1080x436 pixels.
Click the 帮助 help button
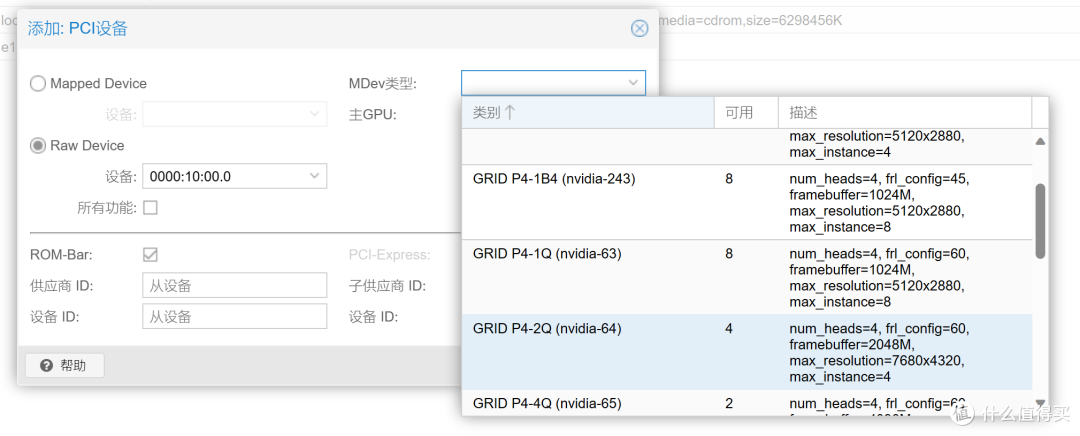click(65, 366)
